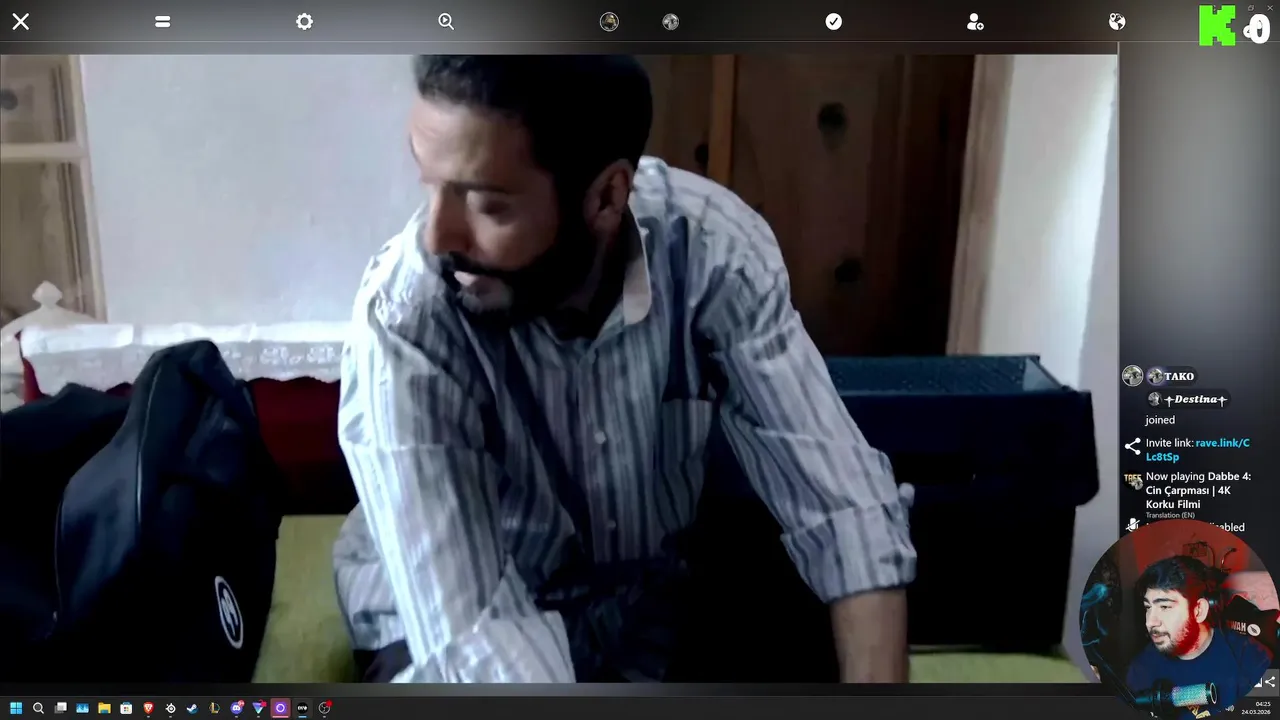Image resolution: width=1280 pixels, height=720 pixels.
Task: Click the white checkmark circle icon
Action: coord(834,21)
